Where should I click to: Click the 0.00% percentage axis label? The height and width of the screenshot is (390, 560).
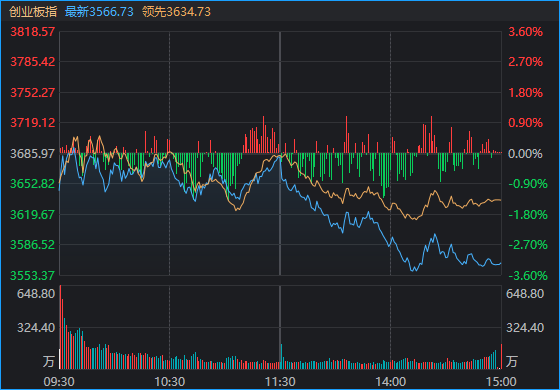coord(525,154)
